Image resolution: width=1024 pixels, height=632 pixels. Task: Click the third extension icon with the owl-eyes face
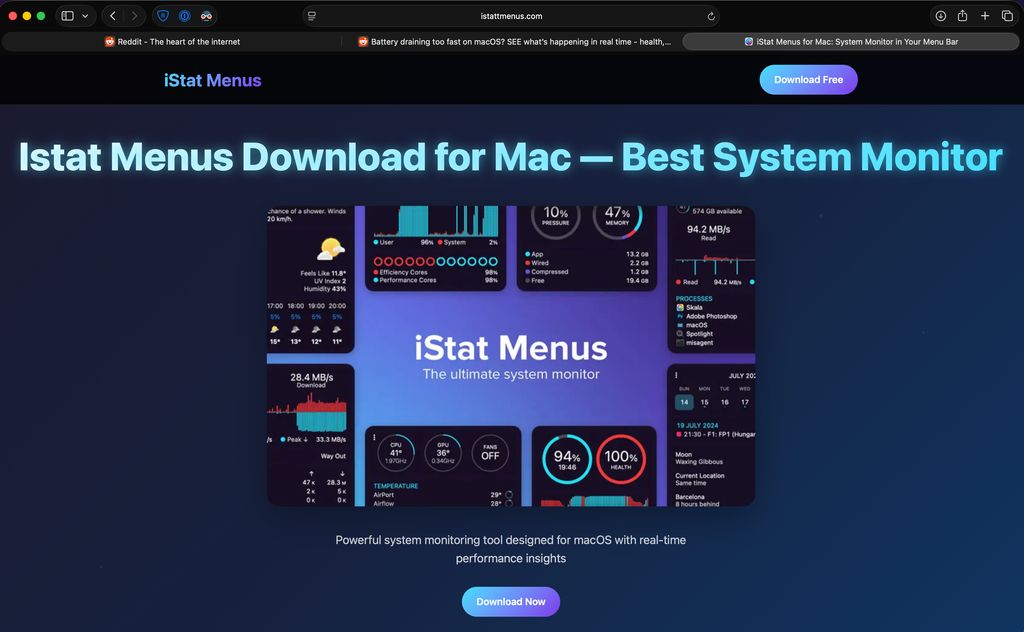206,16
